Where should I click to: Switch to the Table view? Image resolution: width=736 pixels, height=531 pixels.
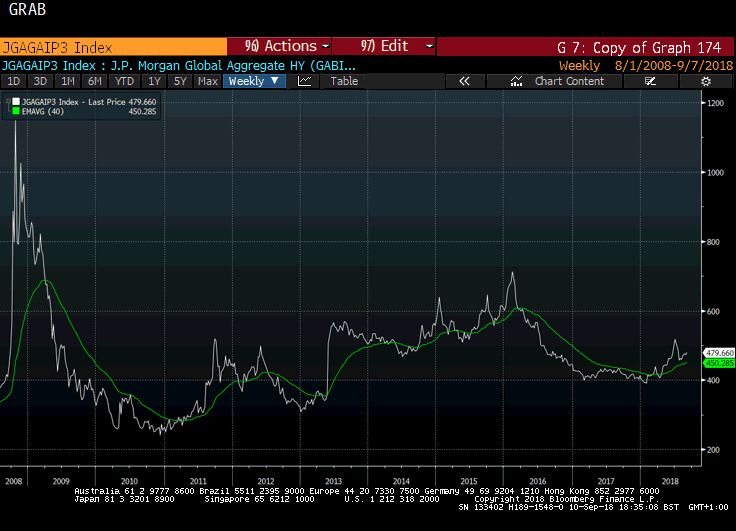point(344,81)
